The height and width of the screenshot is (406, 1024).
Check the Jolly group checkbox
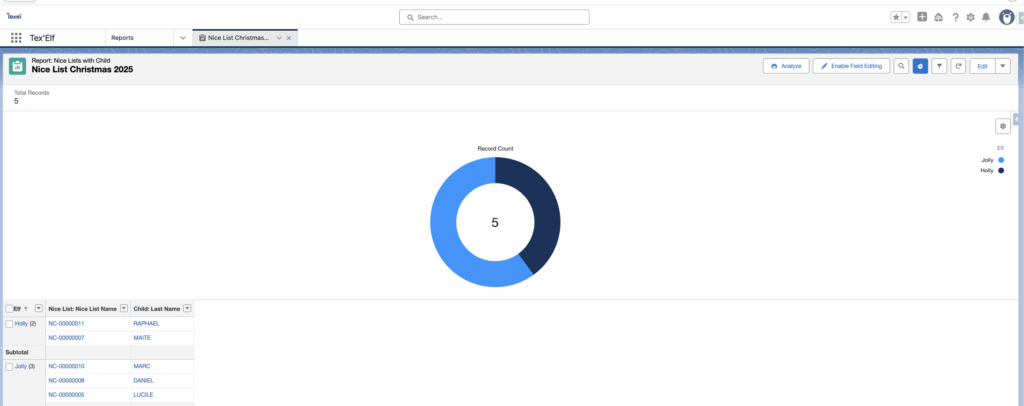tap(10, 367)
